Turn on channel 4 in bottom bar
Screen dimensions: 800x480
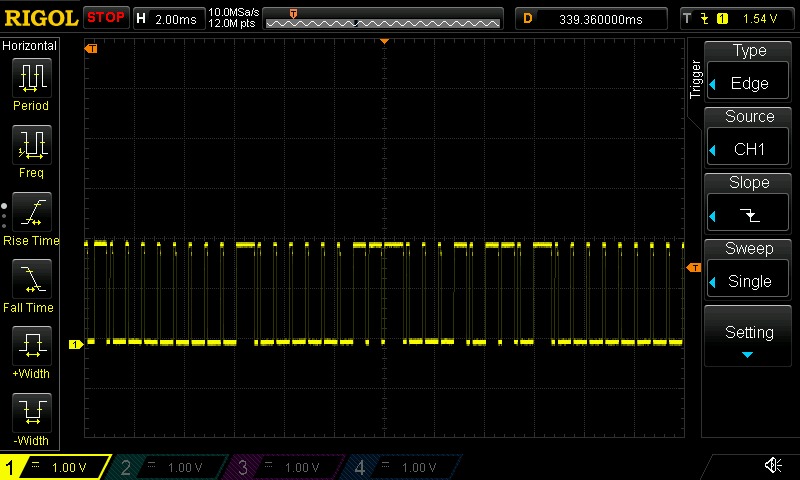point(402,467)
